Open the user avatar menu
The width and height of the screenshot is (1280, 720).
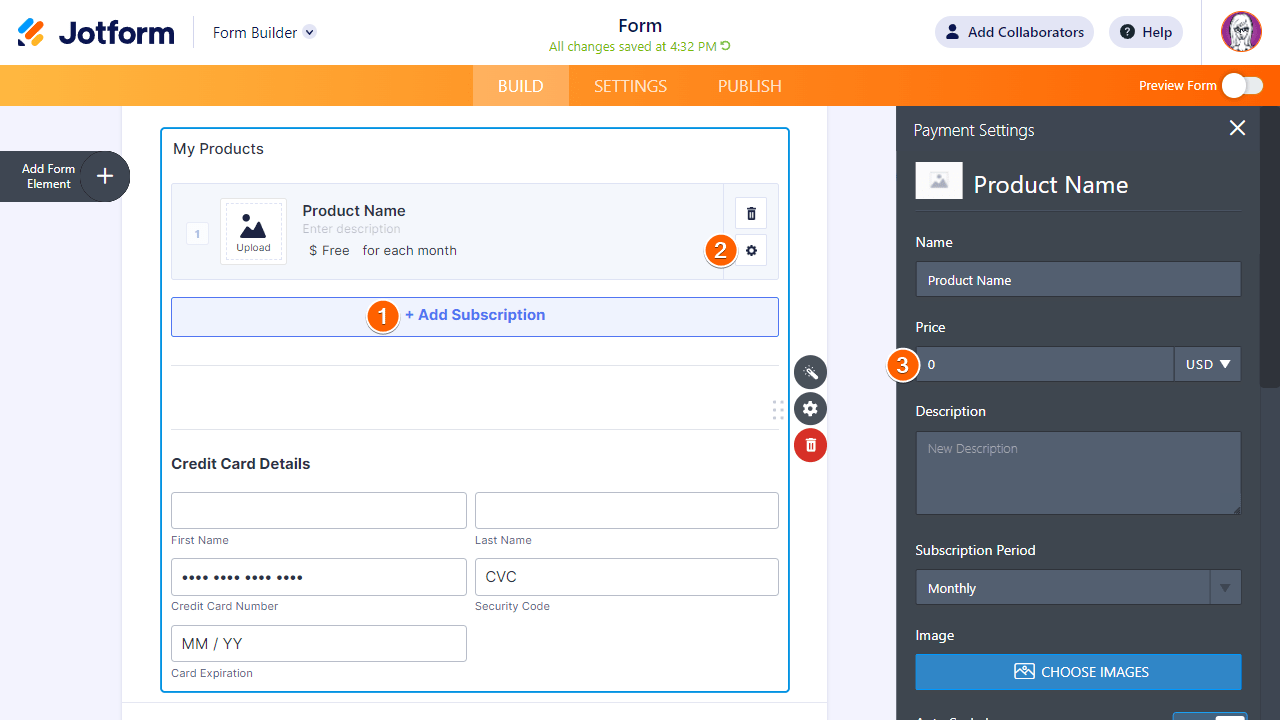click(x=1241, y=32)
